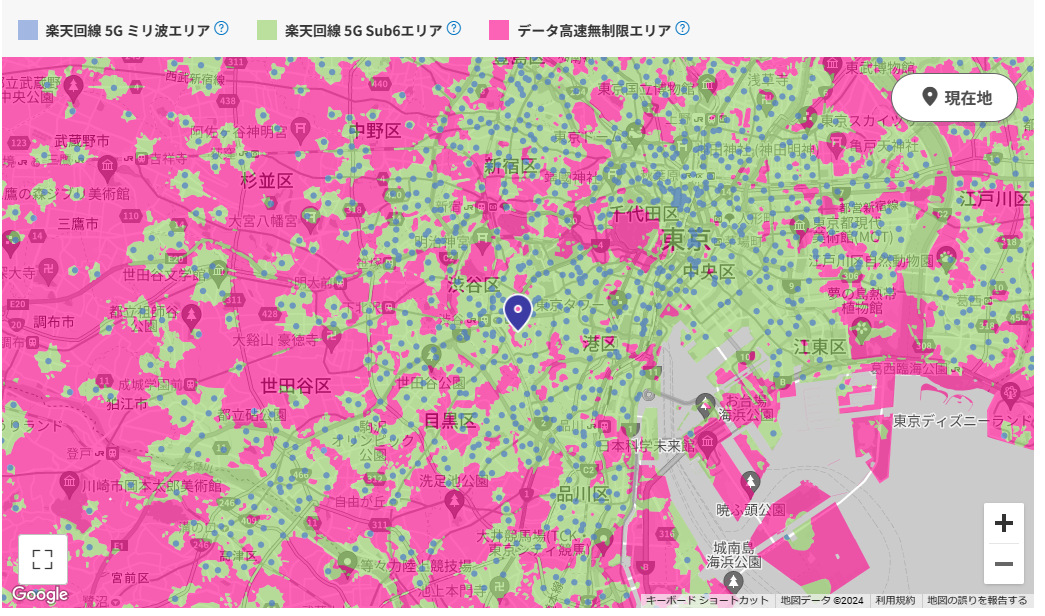Click the 世田谷区 map label
Viewport: 1045px width, 616px height.
pyautogui.click(x=296, y=385)
